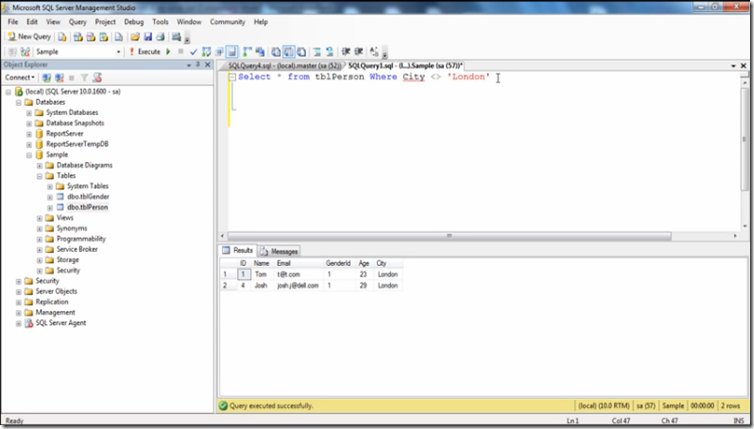Open Analysis Services MDX Query icon

tap(78, 37)
